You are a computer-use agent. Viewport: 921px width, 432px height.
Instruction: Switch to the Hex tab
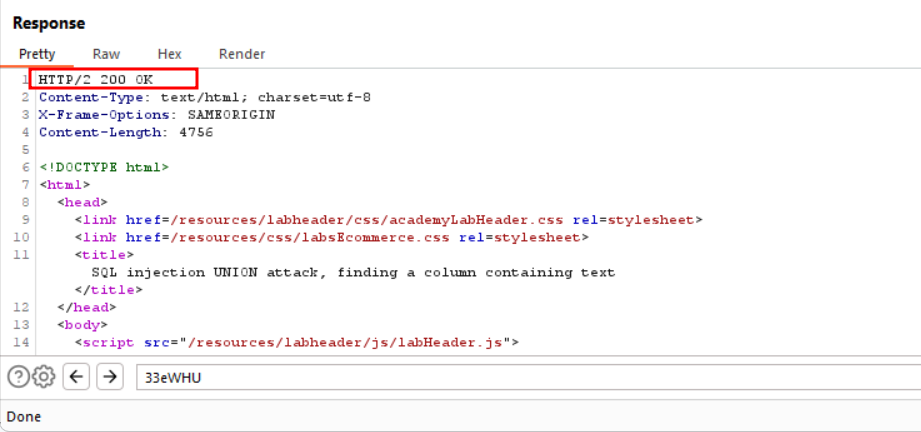click(170, 54)
